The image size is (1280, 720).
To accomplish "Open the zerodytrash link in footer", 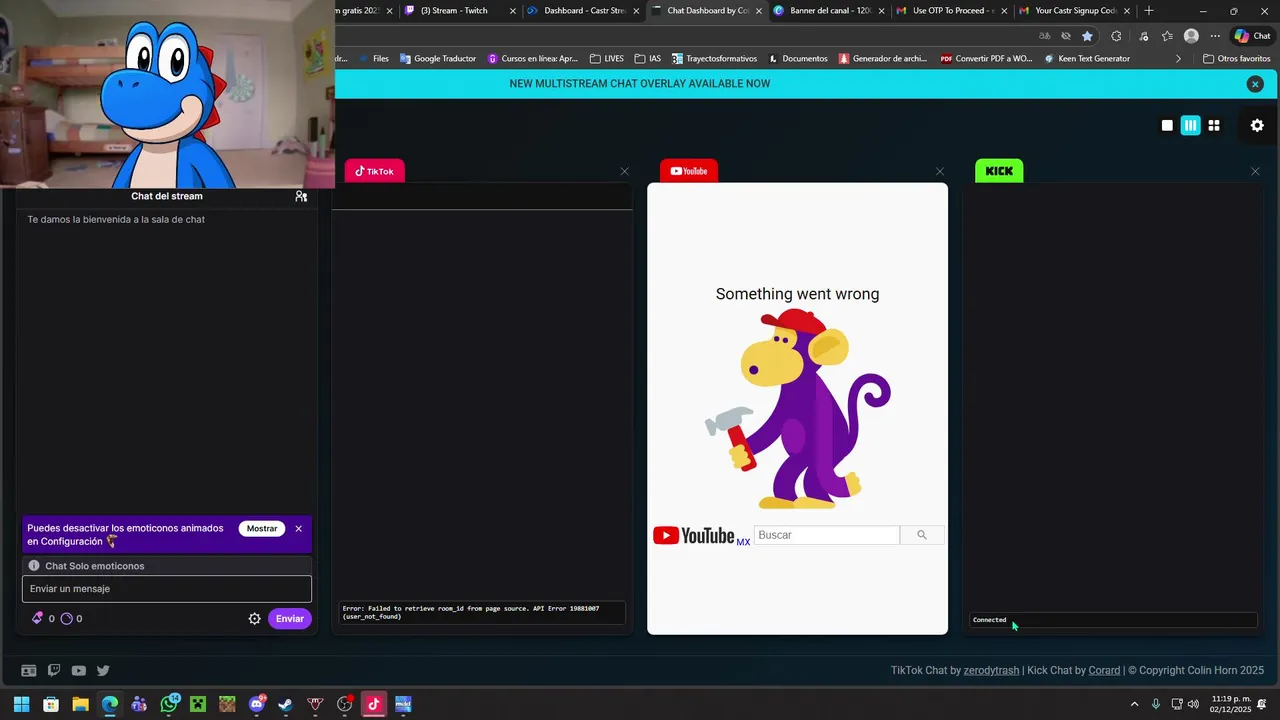I will click(x=991, y=670).
